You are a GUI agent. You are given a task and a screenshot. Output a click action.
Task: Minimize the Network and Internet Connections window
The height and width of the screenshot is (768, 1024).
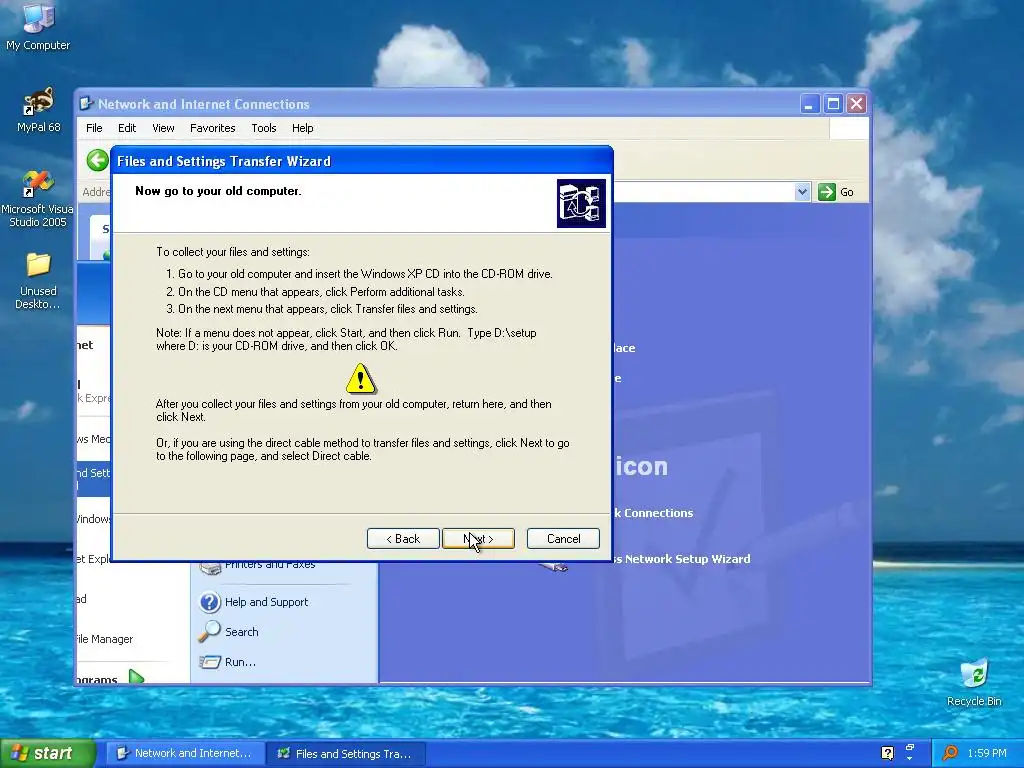810,104
